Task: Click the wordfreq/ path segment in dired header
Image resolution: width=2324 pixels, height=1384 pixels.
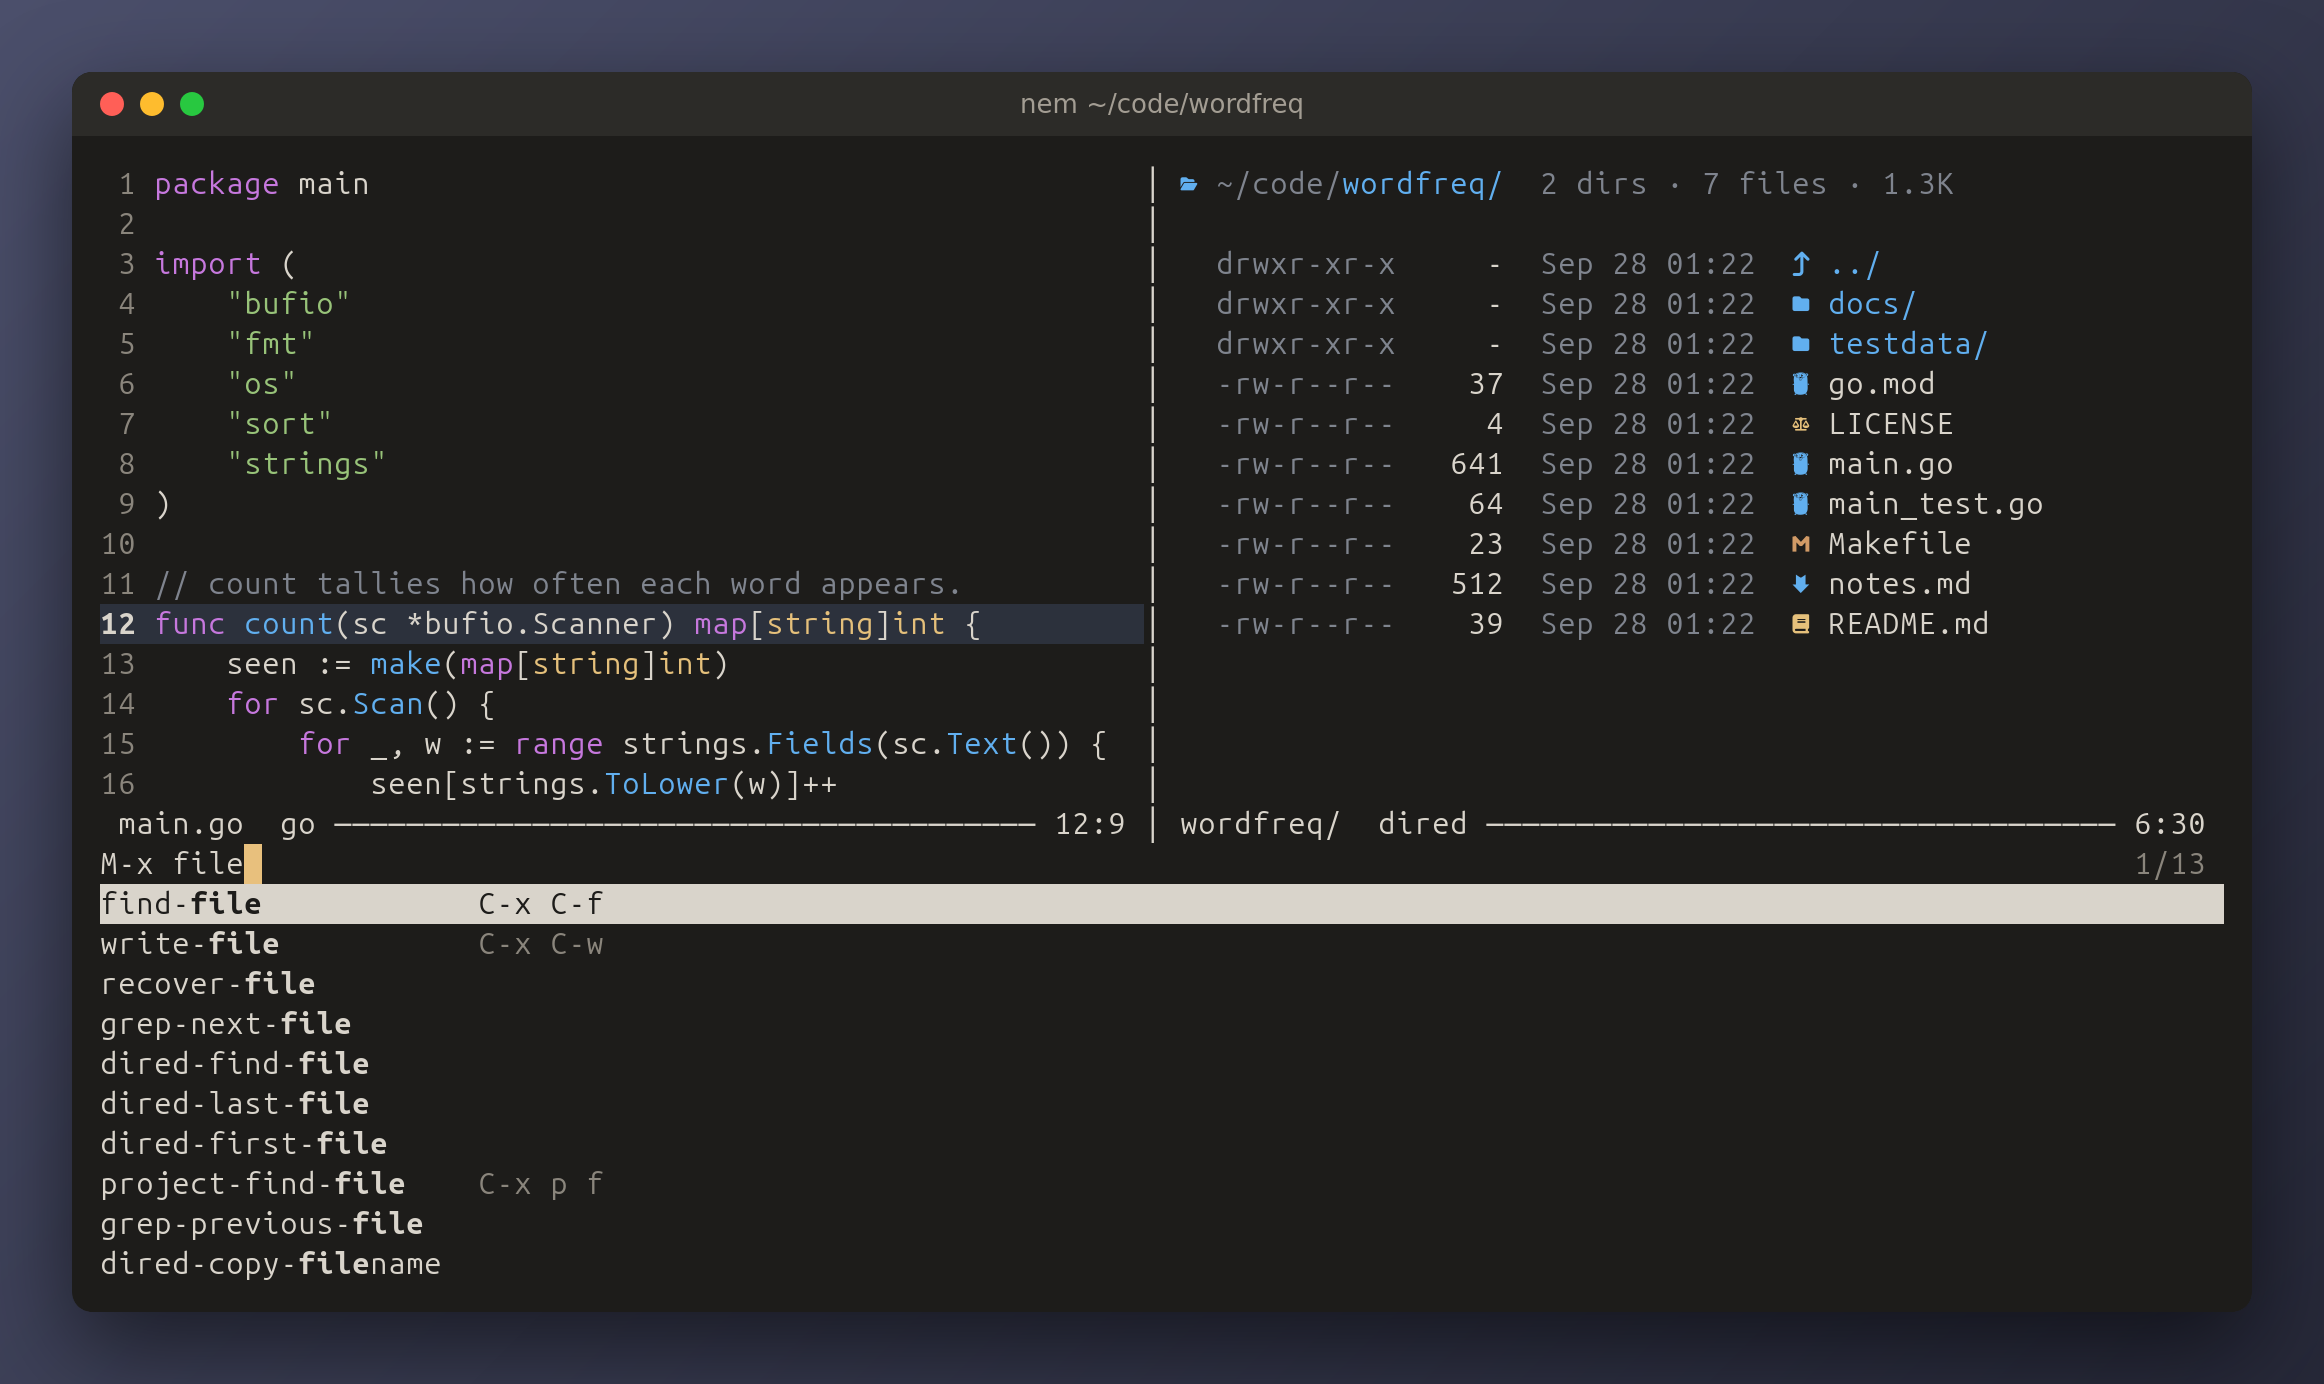Action: 1422,184
